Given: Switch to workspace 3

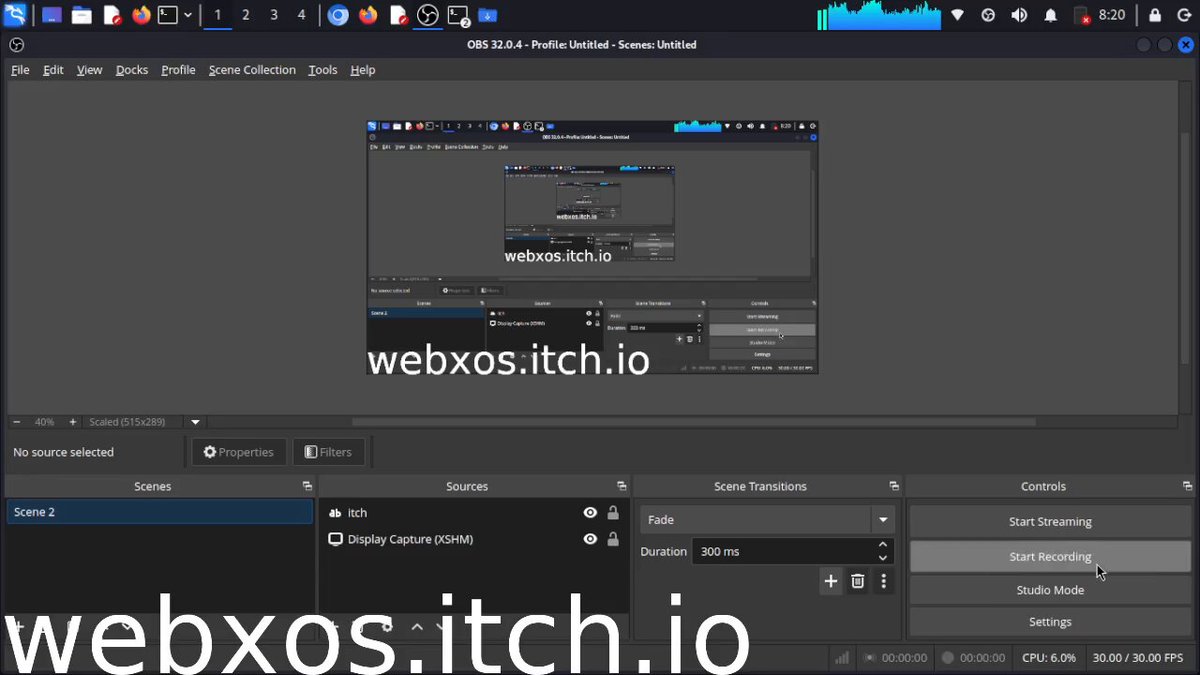Looking at the screenshot, I should coord(274,15).
